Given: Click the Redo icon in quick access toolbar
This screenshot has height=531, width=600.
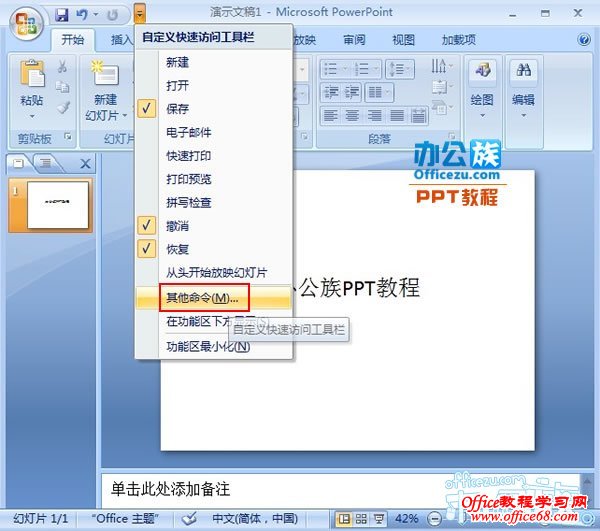Looking at the screenshot, I should point(113,15).
